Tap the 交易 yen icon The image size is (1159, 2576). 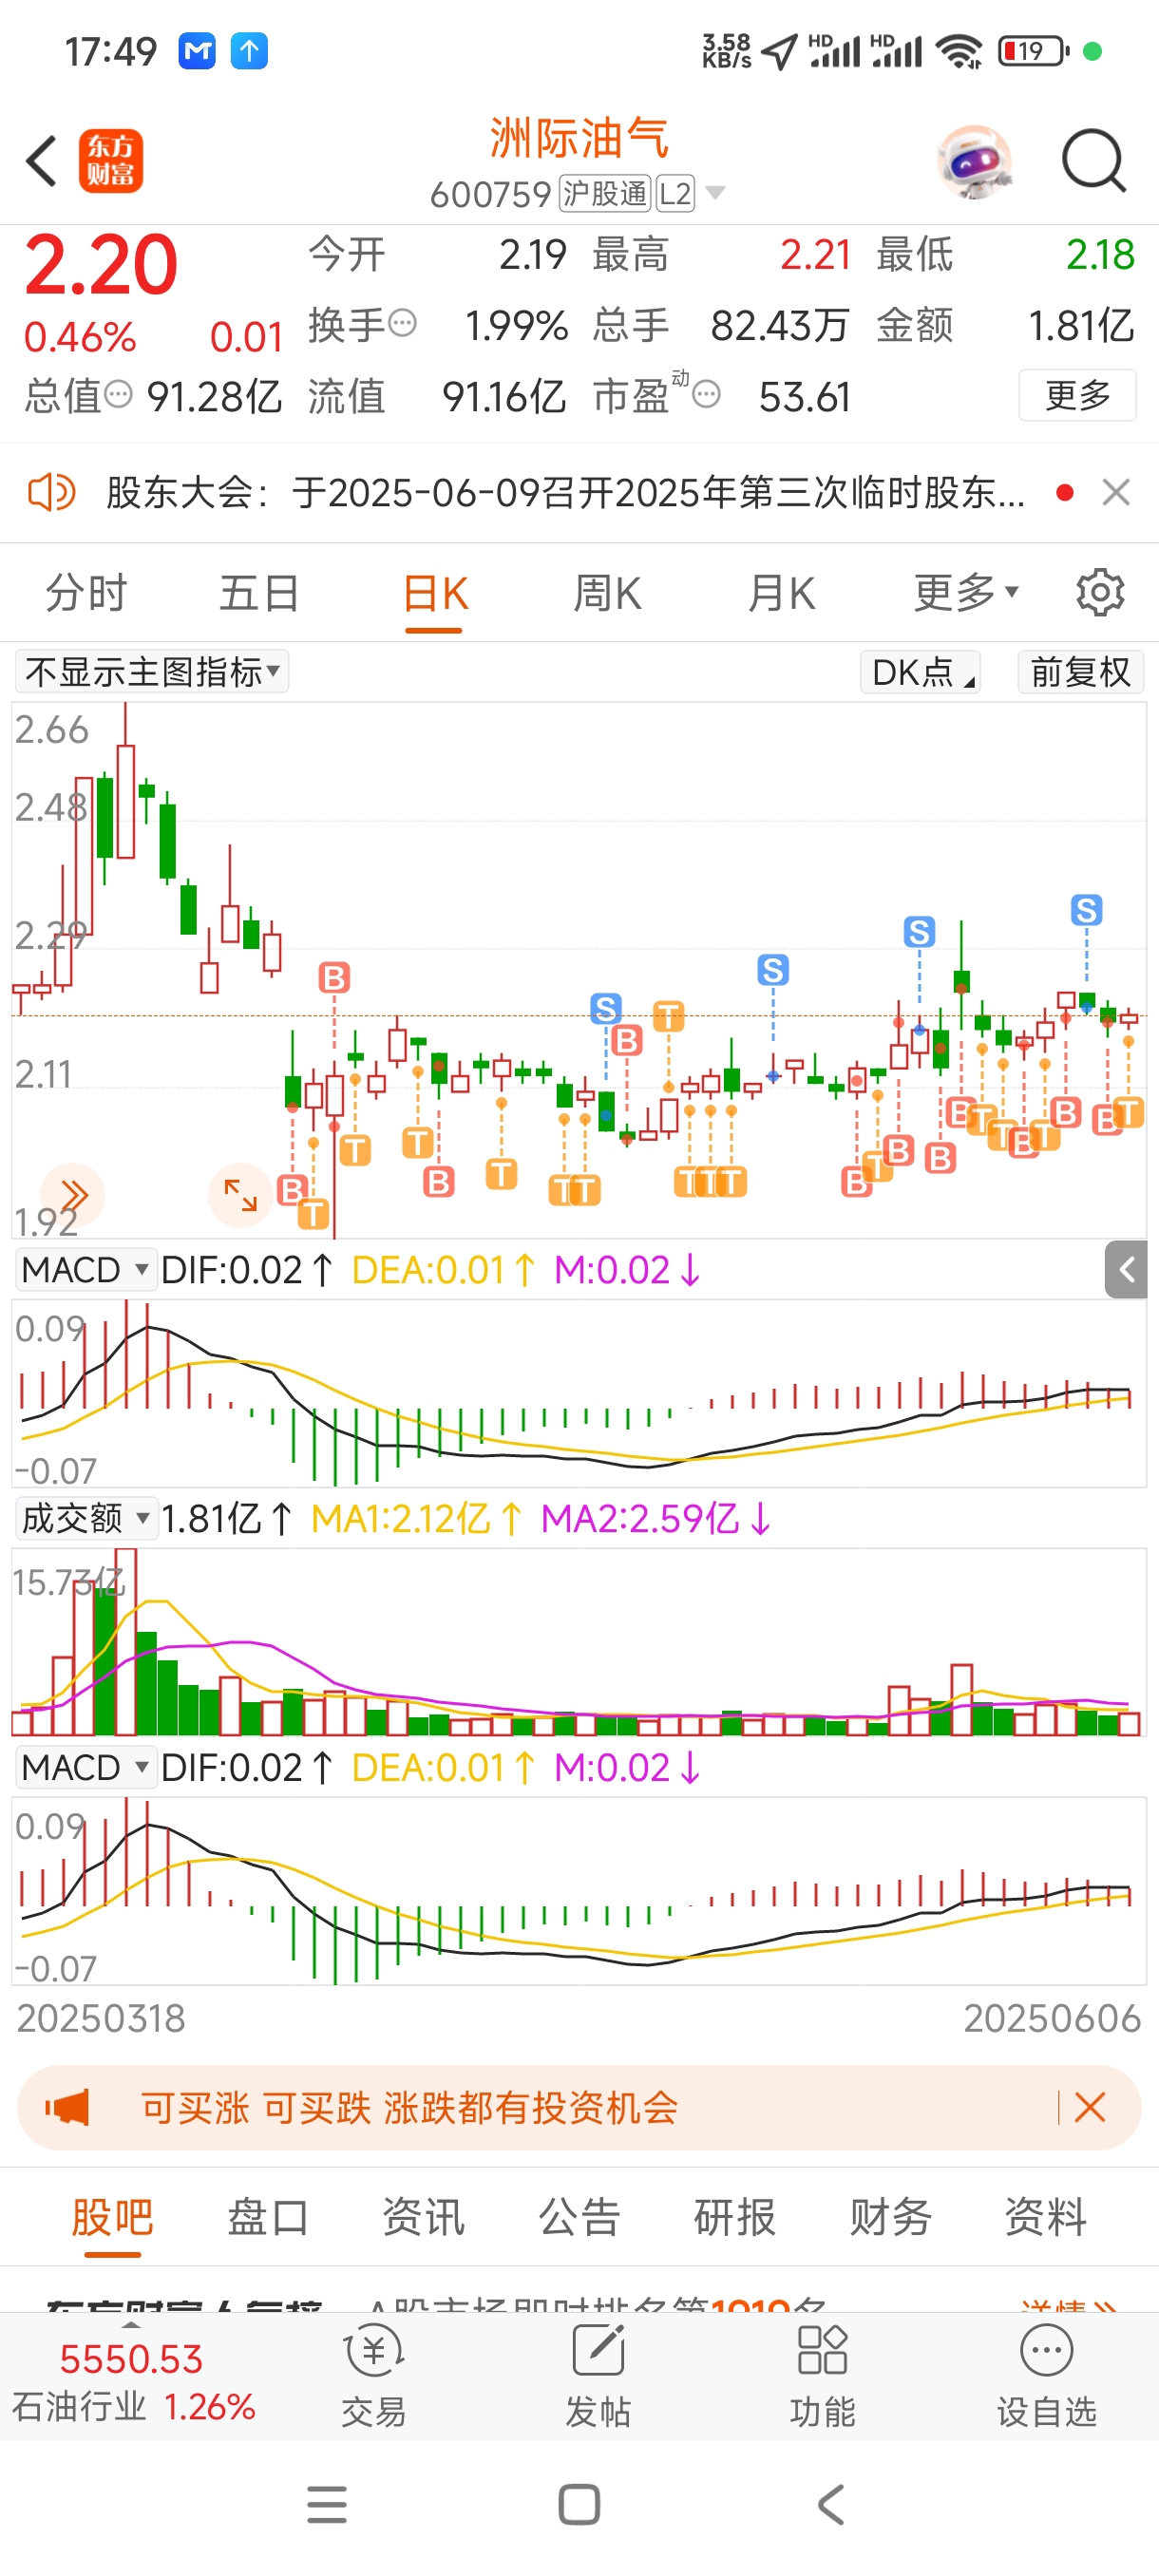(x=374, y=2351)
